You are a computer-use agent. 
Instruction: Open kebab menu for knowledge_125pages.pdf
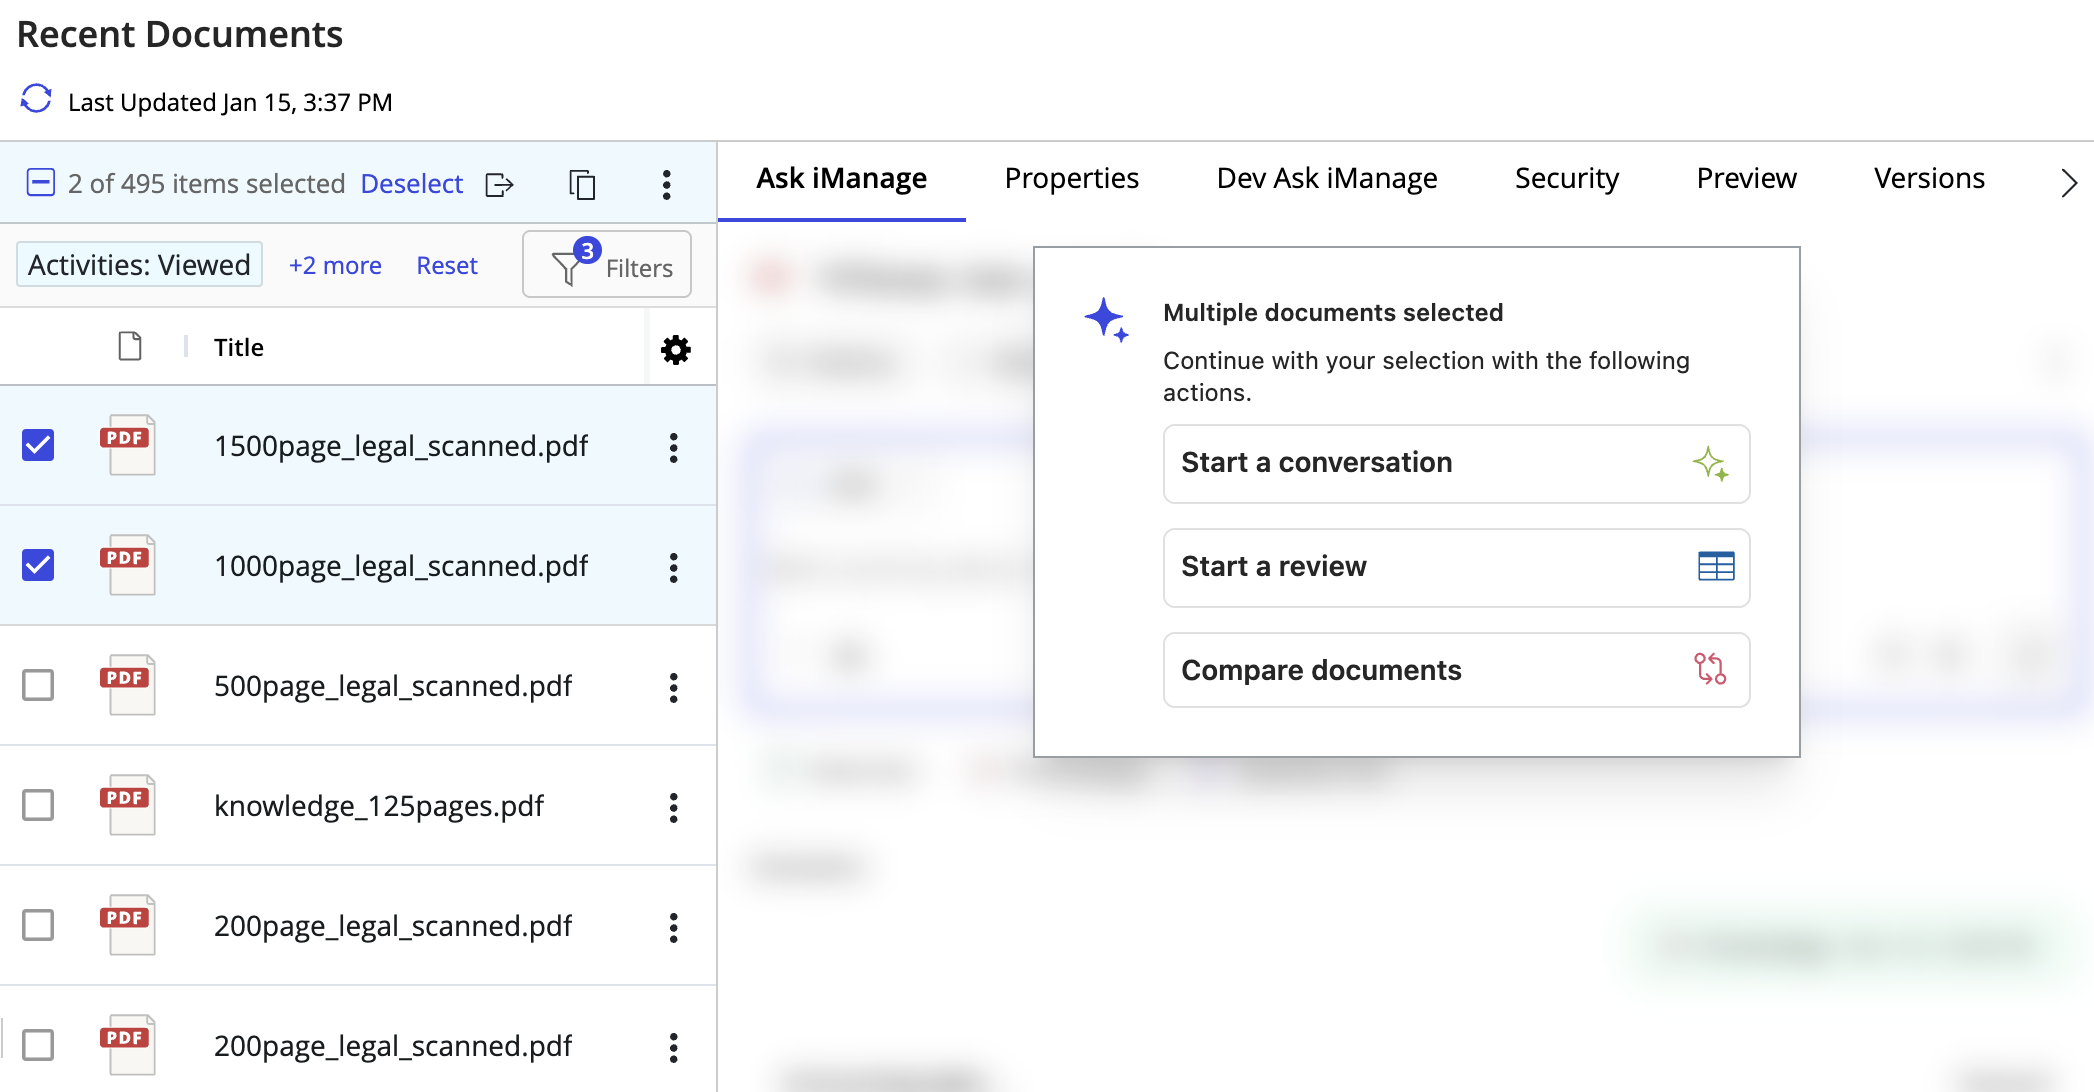(x=673, y=807)
